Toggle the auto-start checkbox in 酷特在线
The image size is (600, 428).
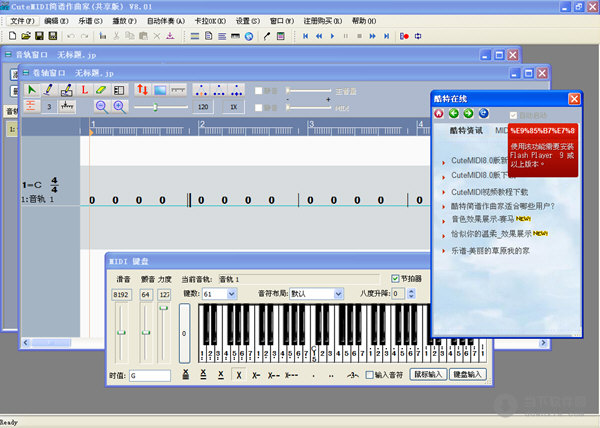tap(513, 115)
